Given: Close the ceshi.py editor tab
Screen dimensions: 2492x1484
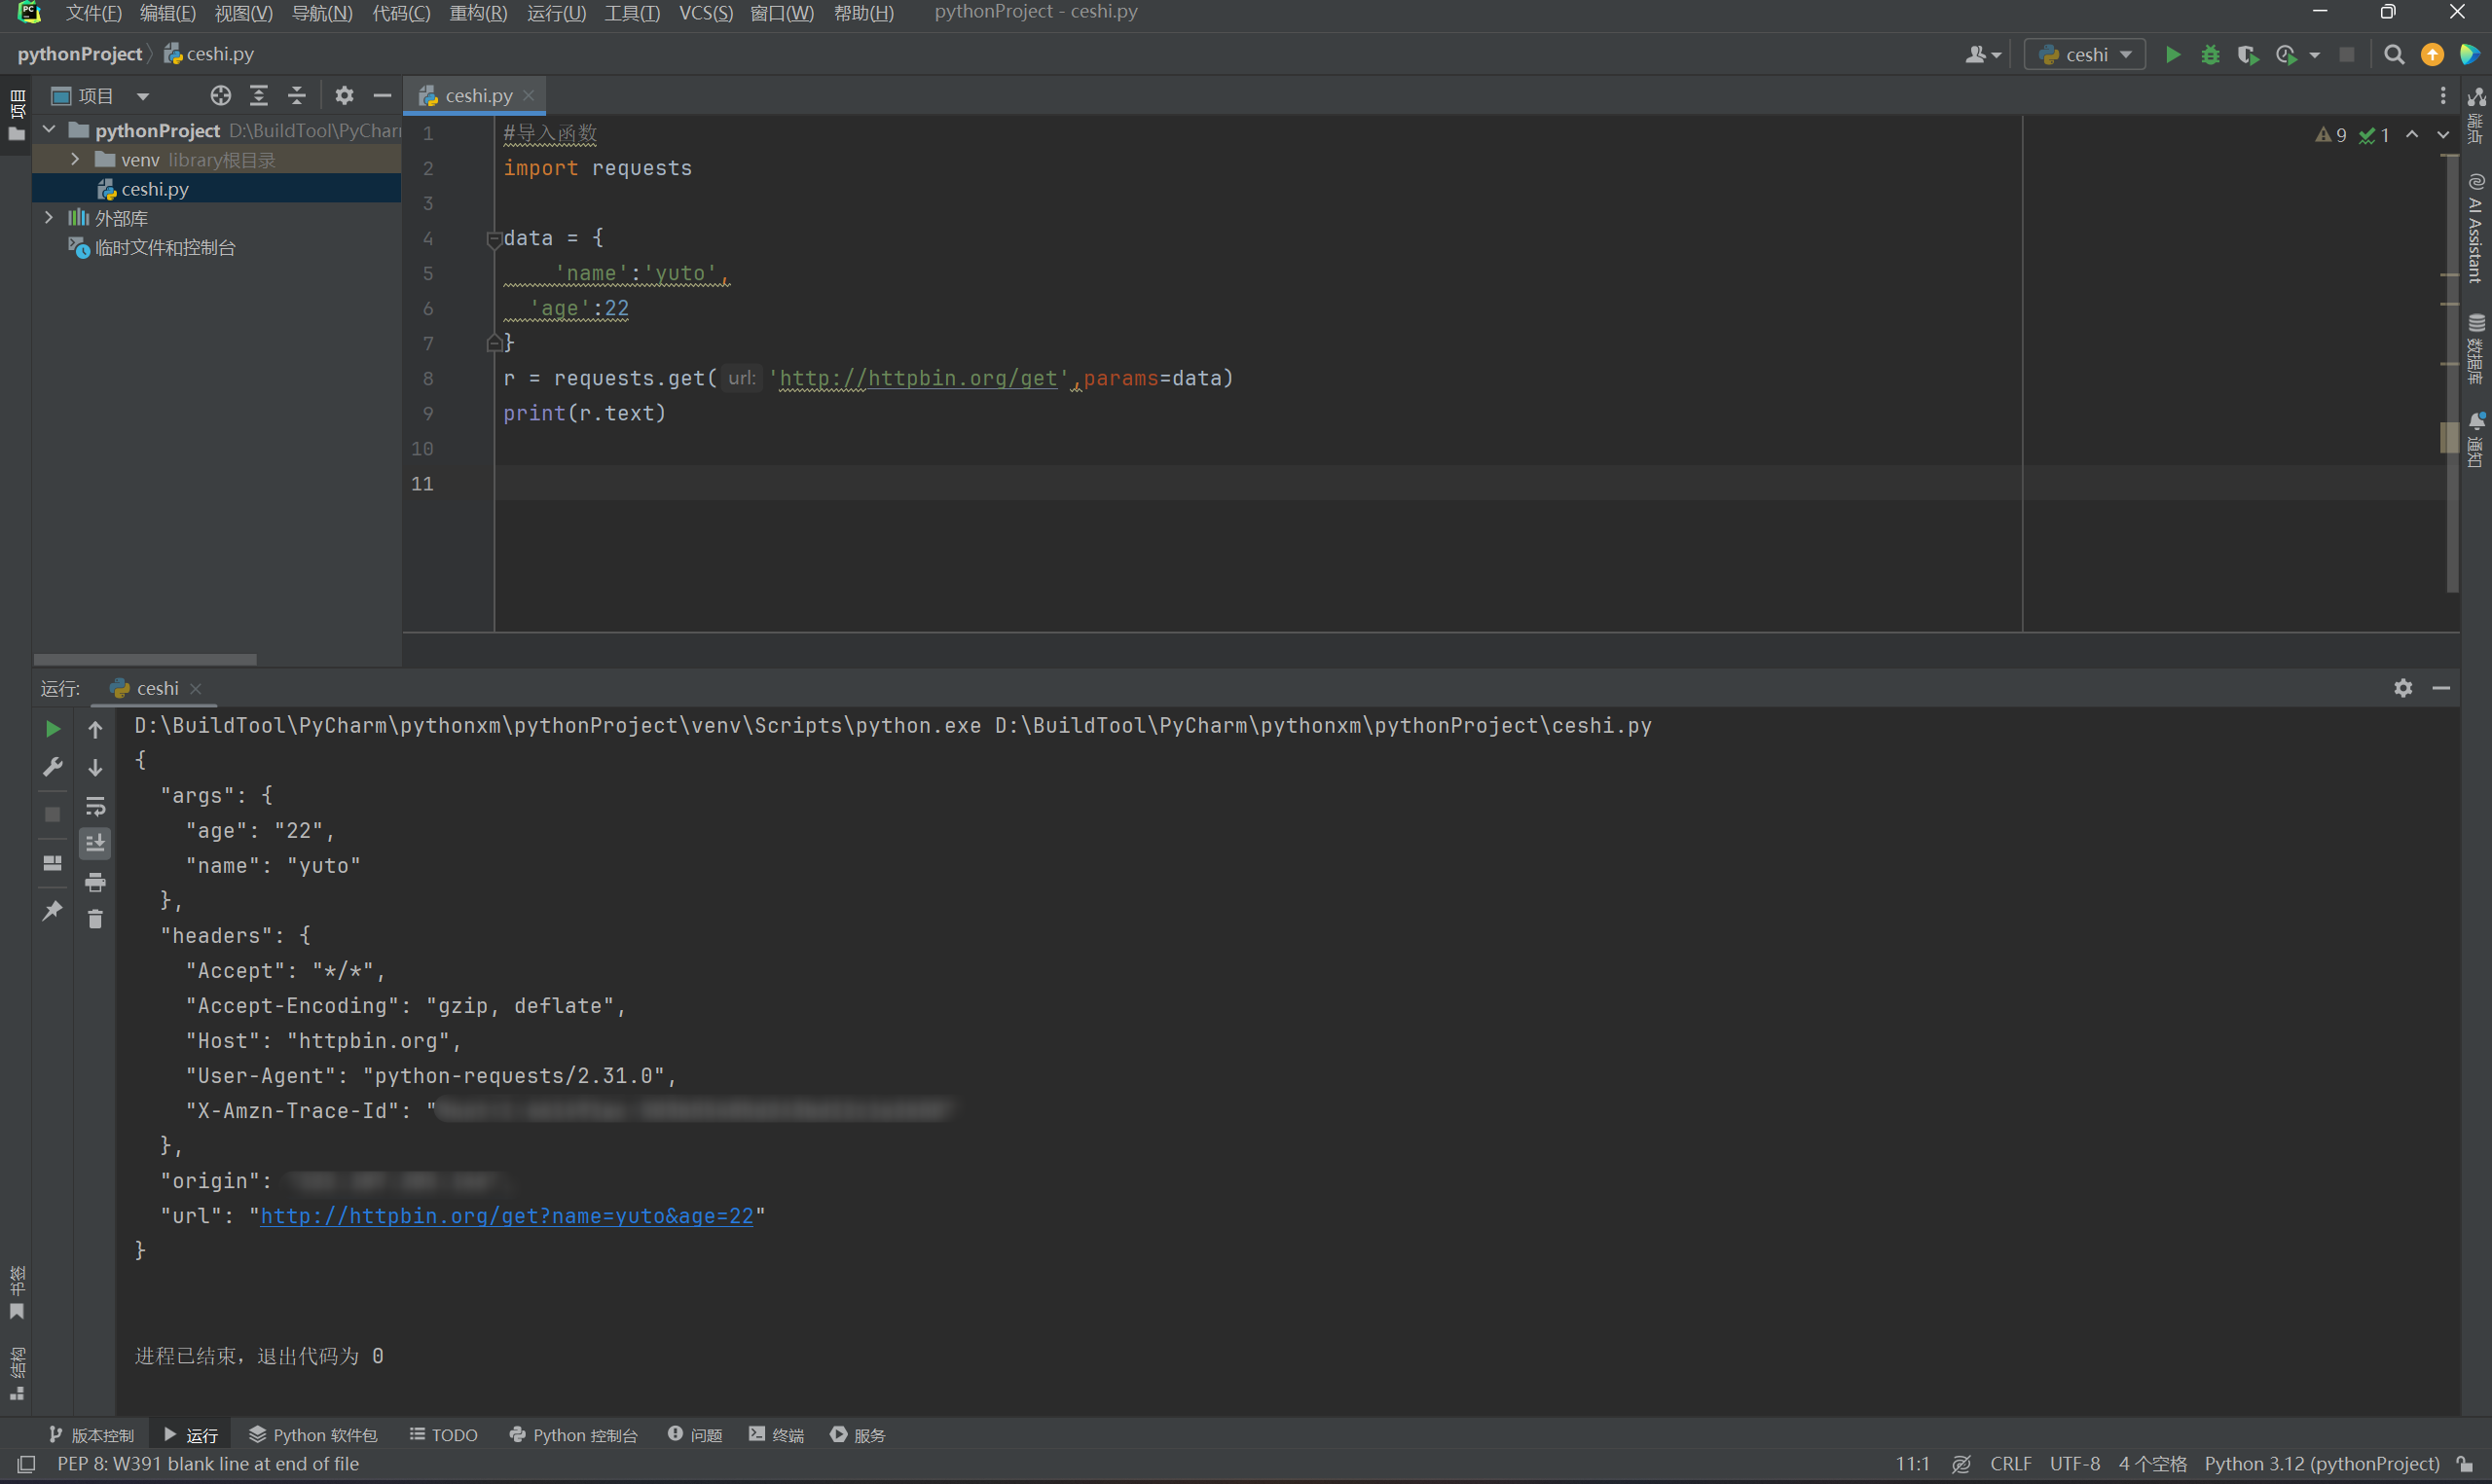Looking at the screenshot, I should point(529,95).
